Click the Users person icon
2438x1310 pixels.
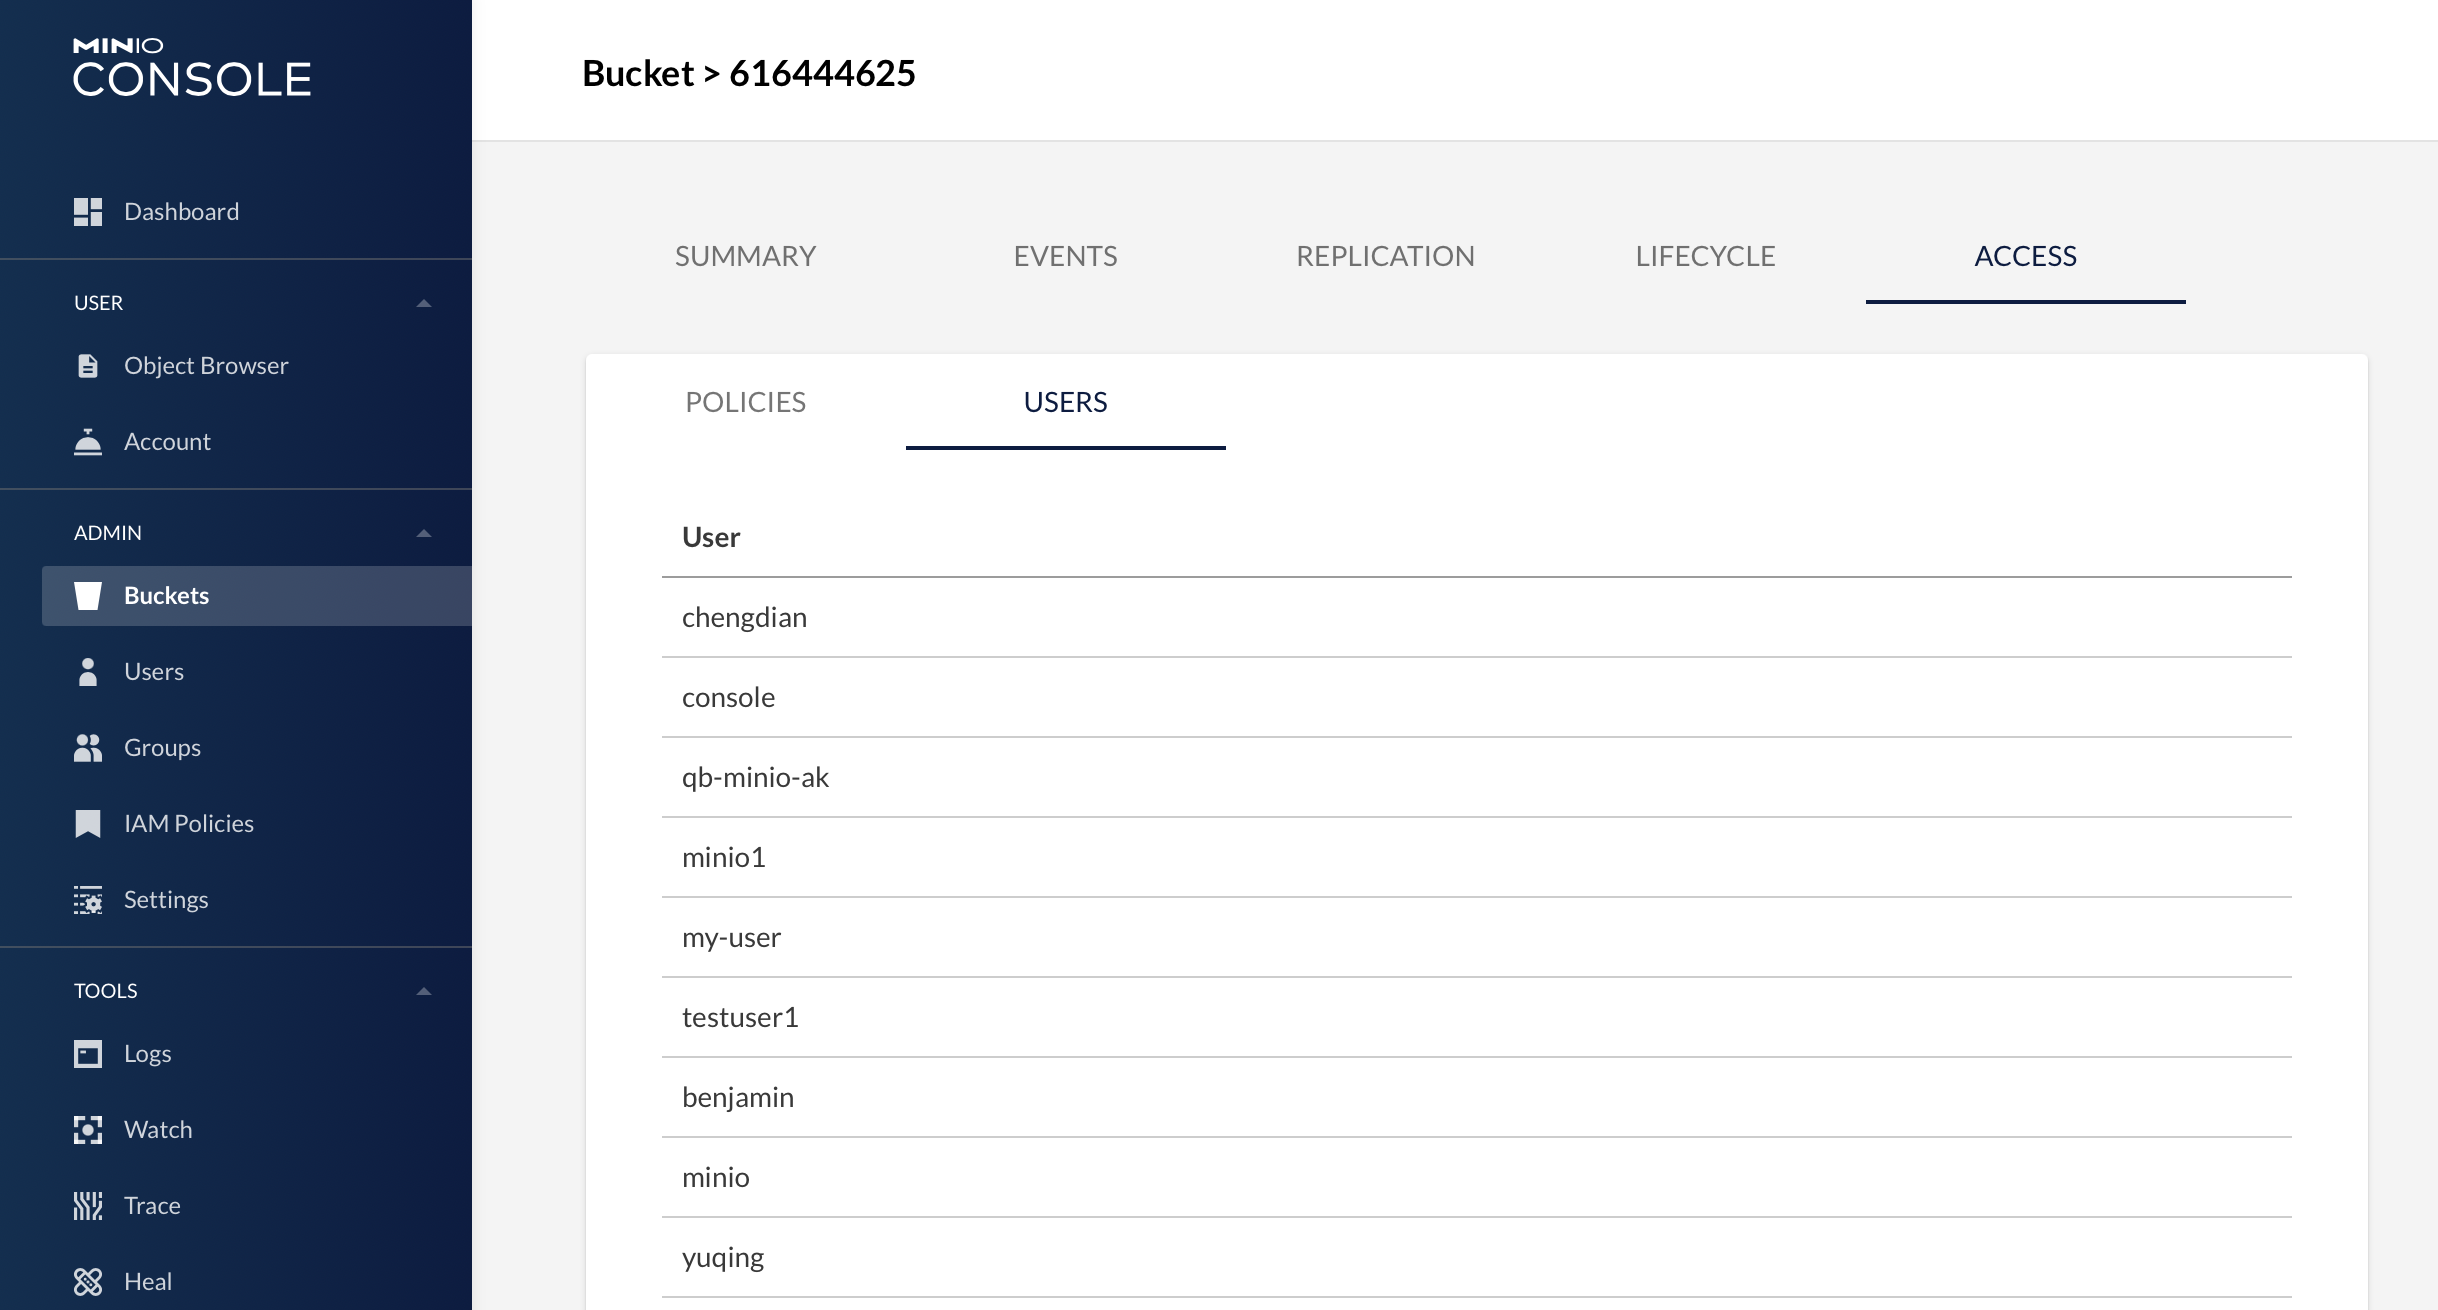coord(88,672)
